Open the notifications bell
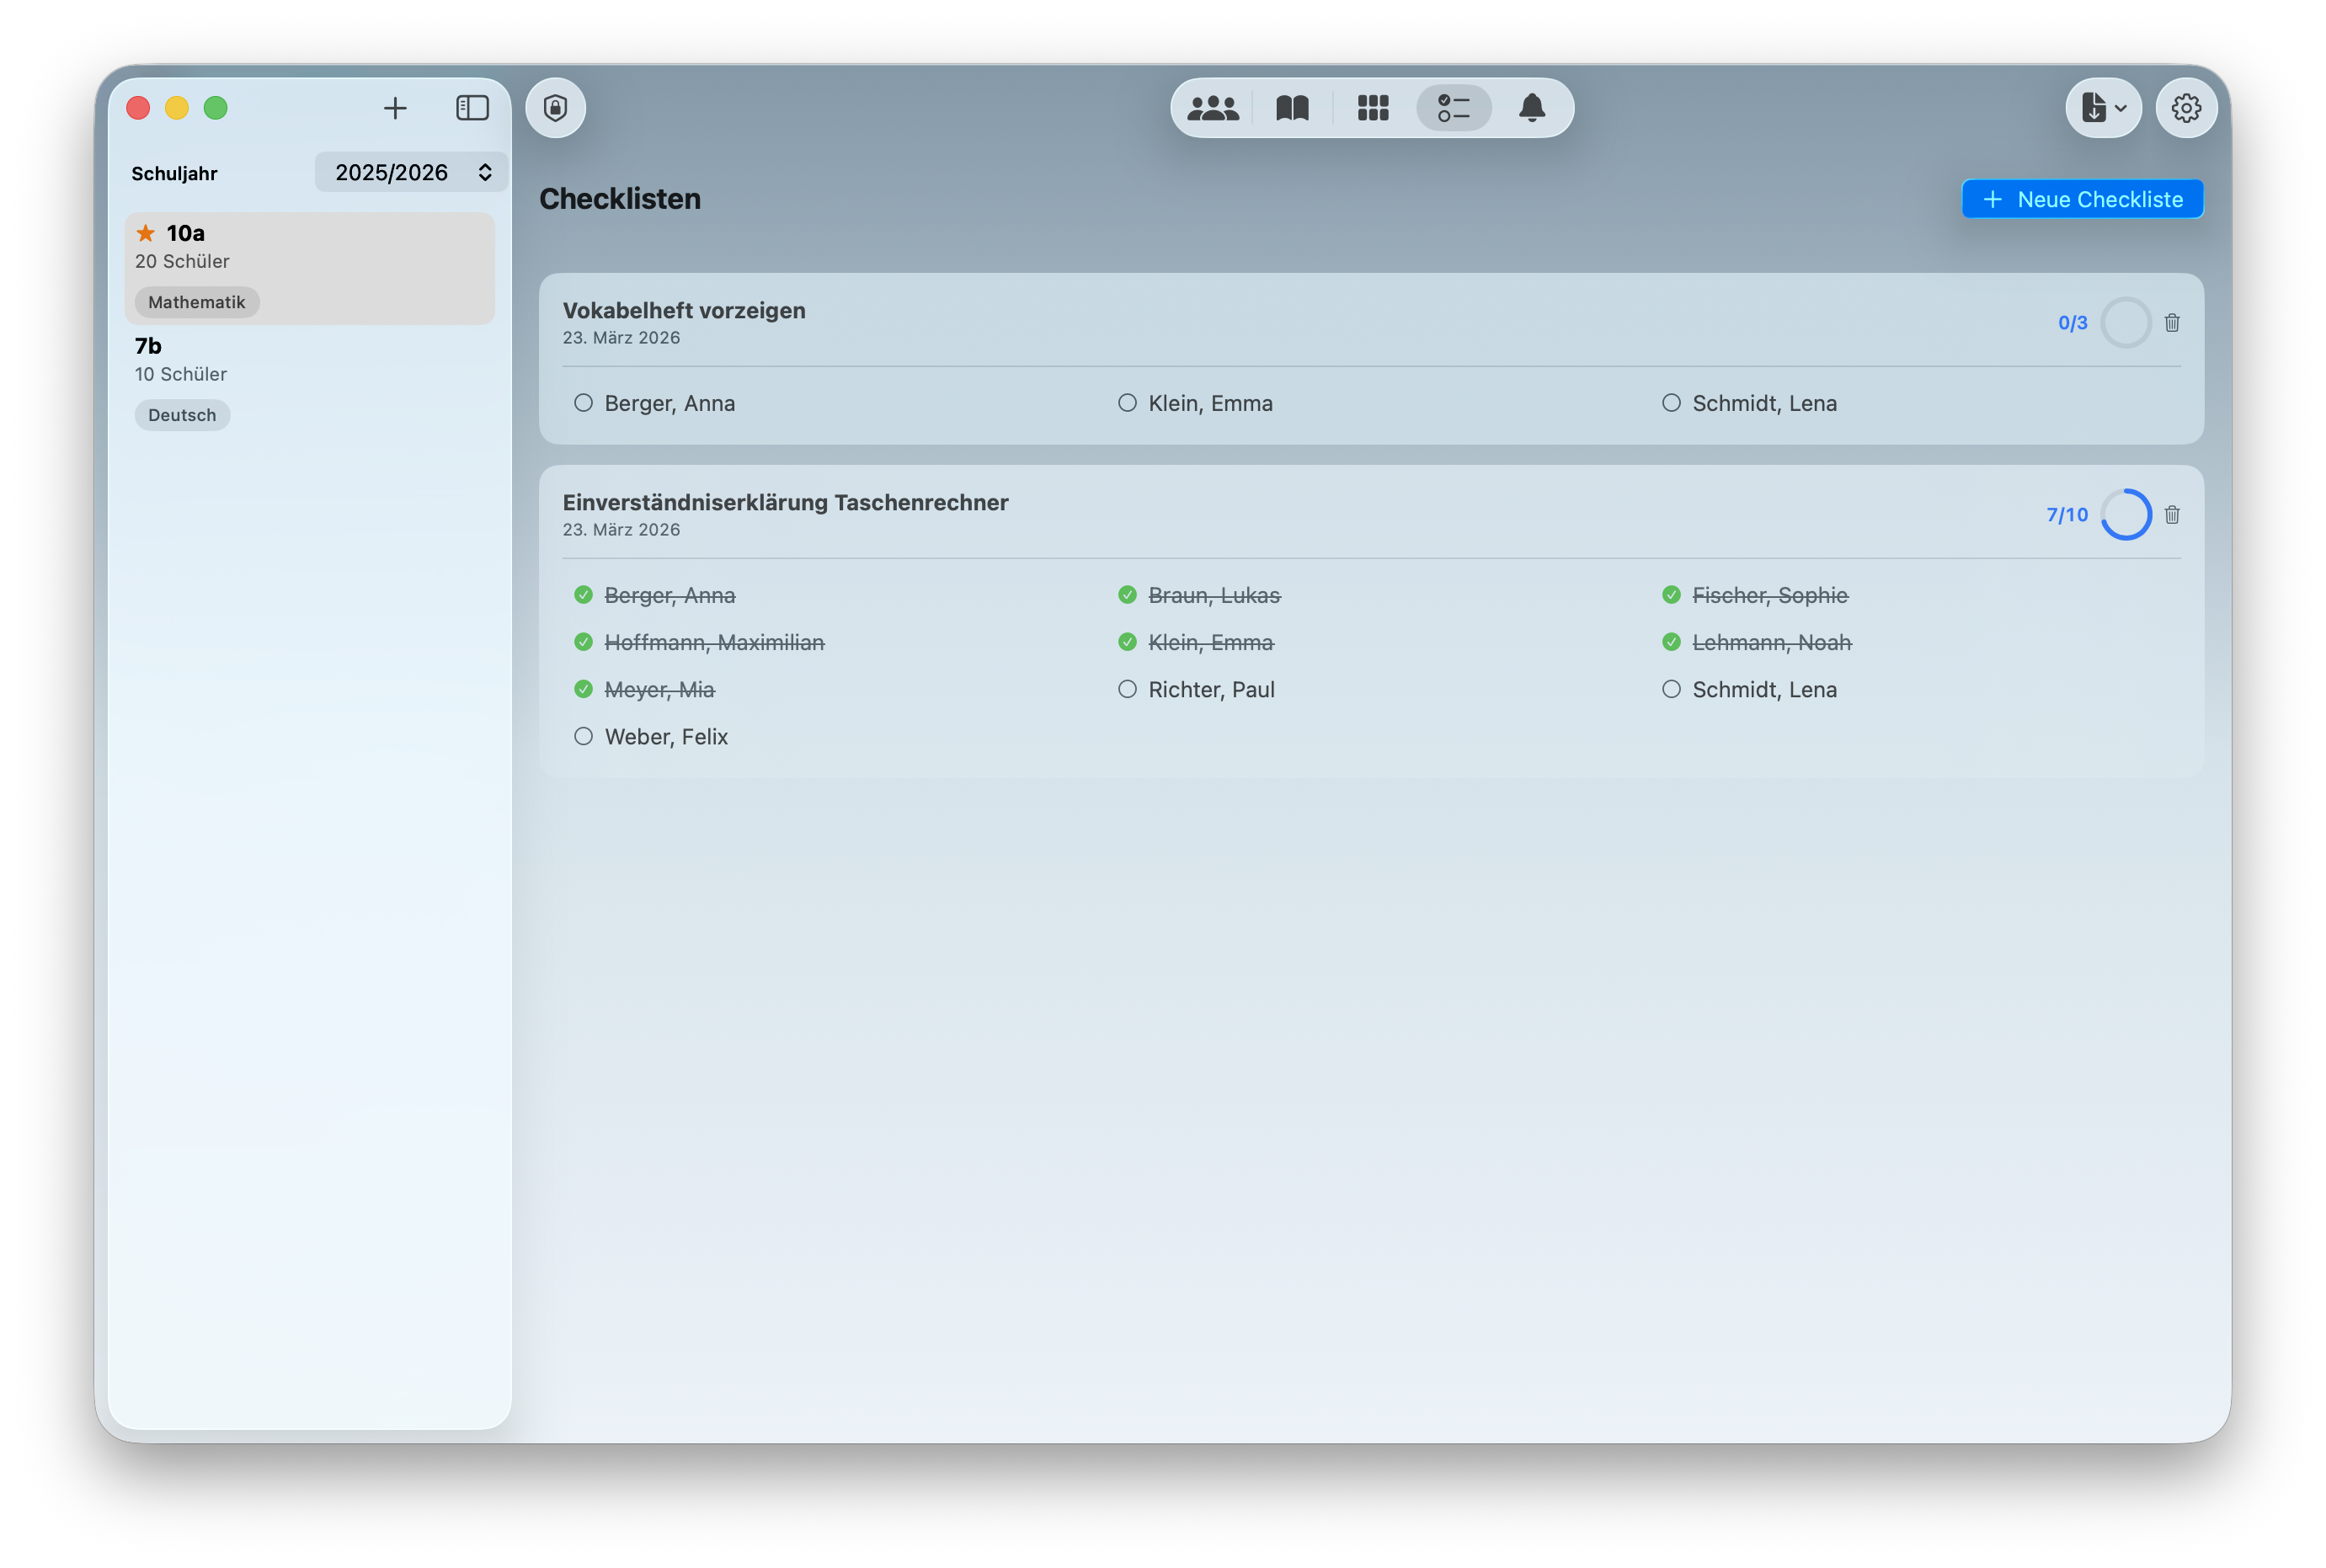 coord(1531,108)
